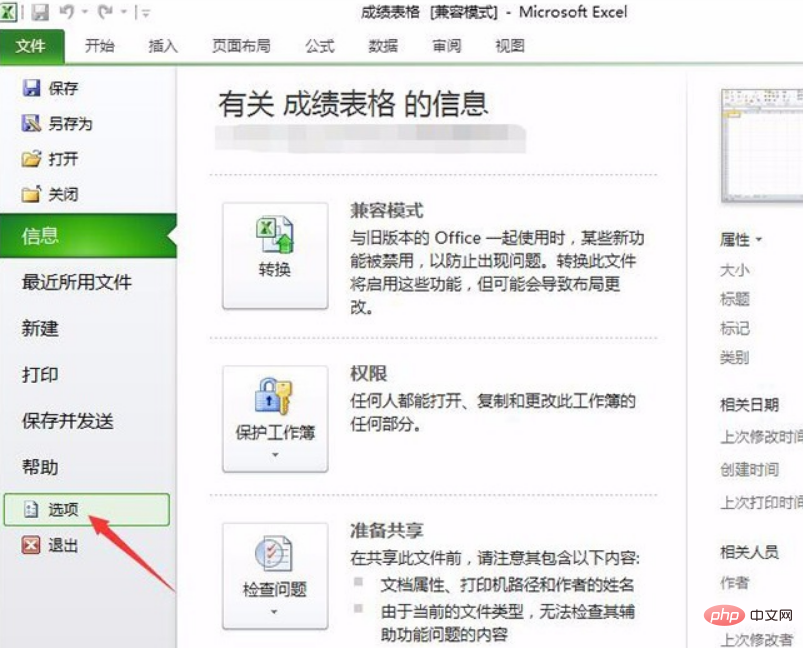This screenshot has height=648, width=803.
Task: Open the 保存并发送 section
Action: pos(68,421)
